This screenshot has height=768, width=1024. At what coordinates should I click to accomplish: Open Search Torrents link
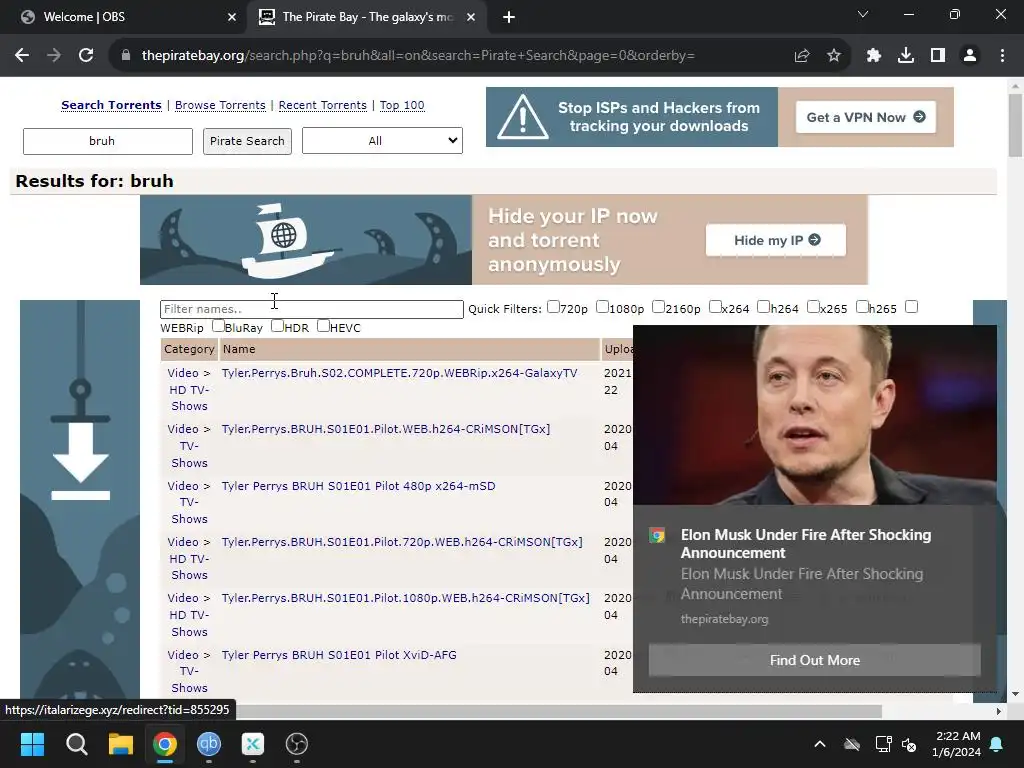point(111,105)
